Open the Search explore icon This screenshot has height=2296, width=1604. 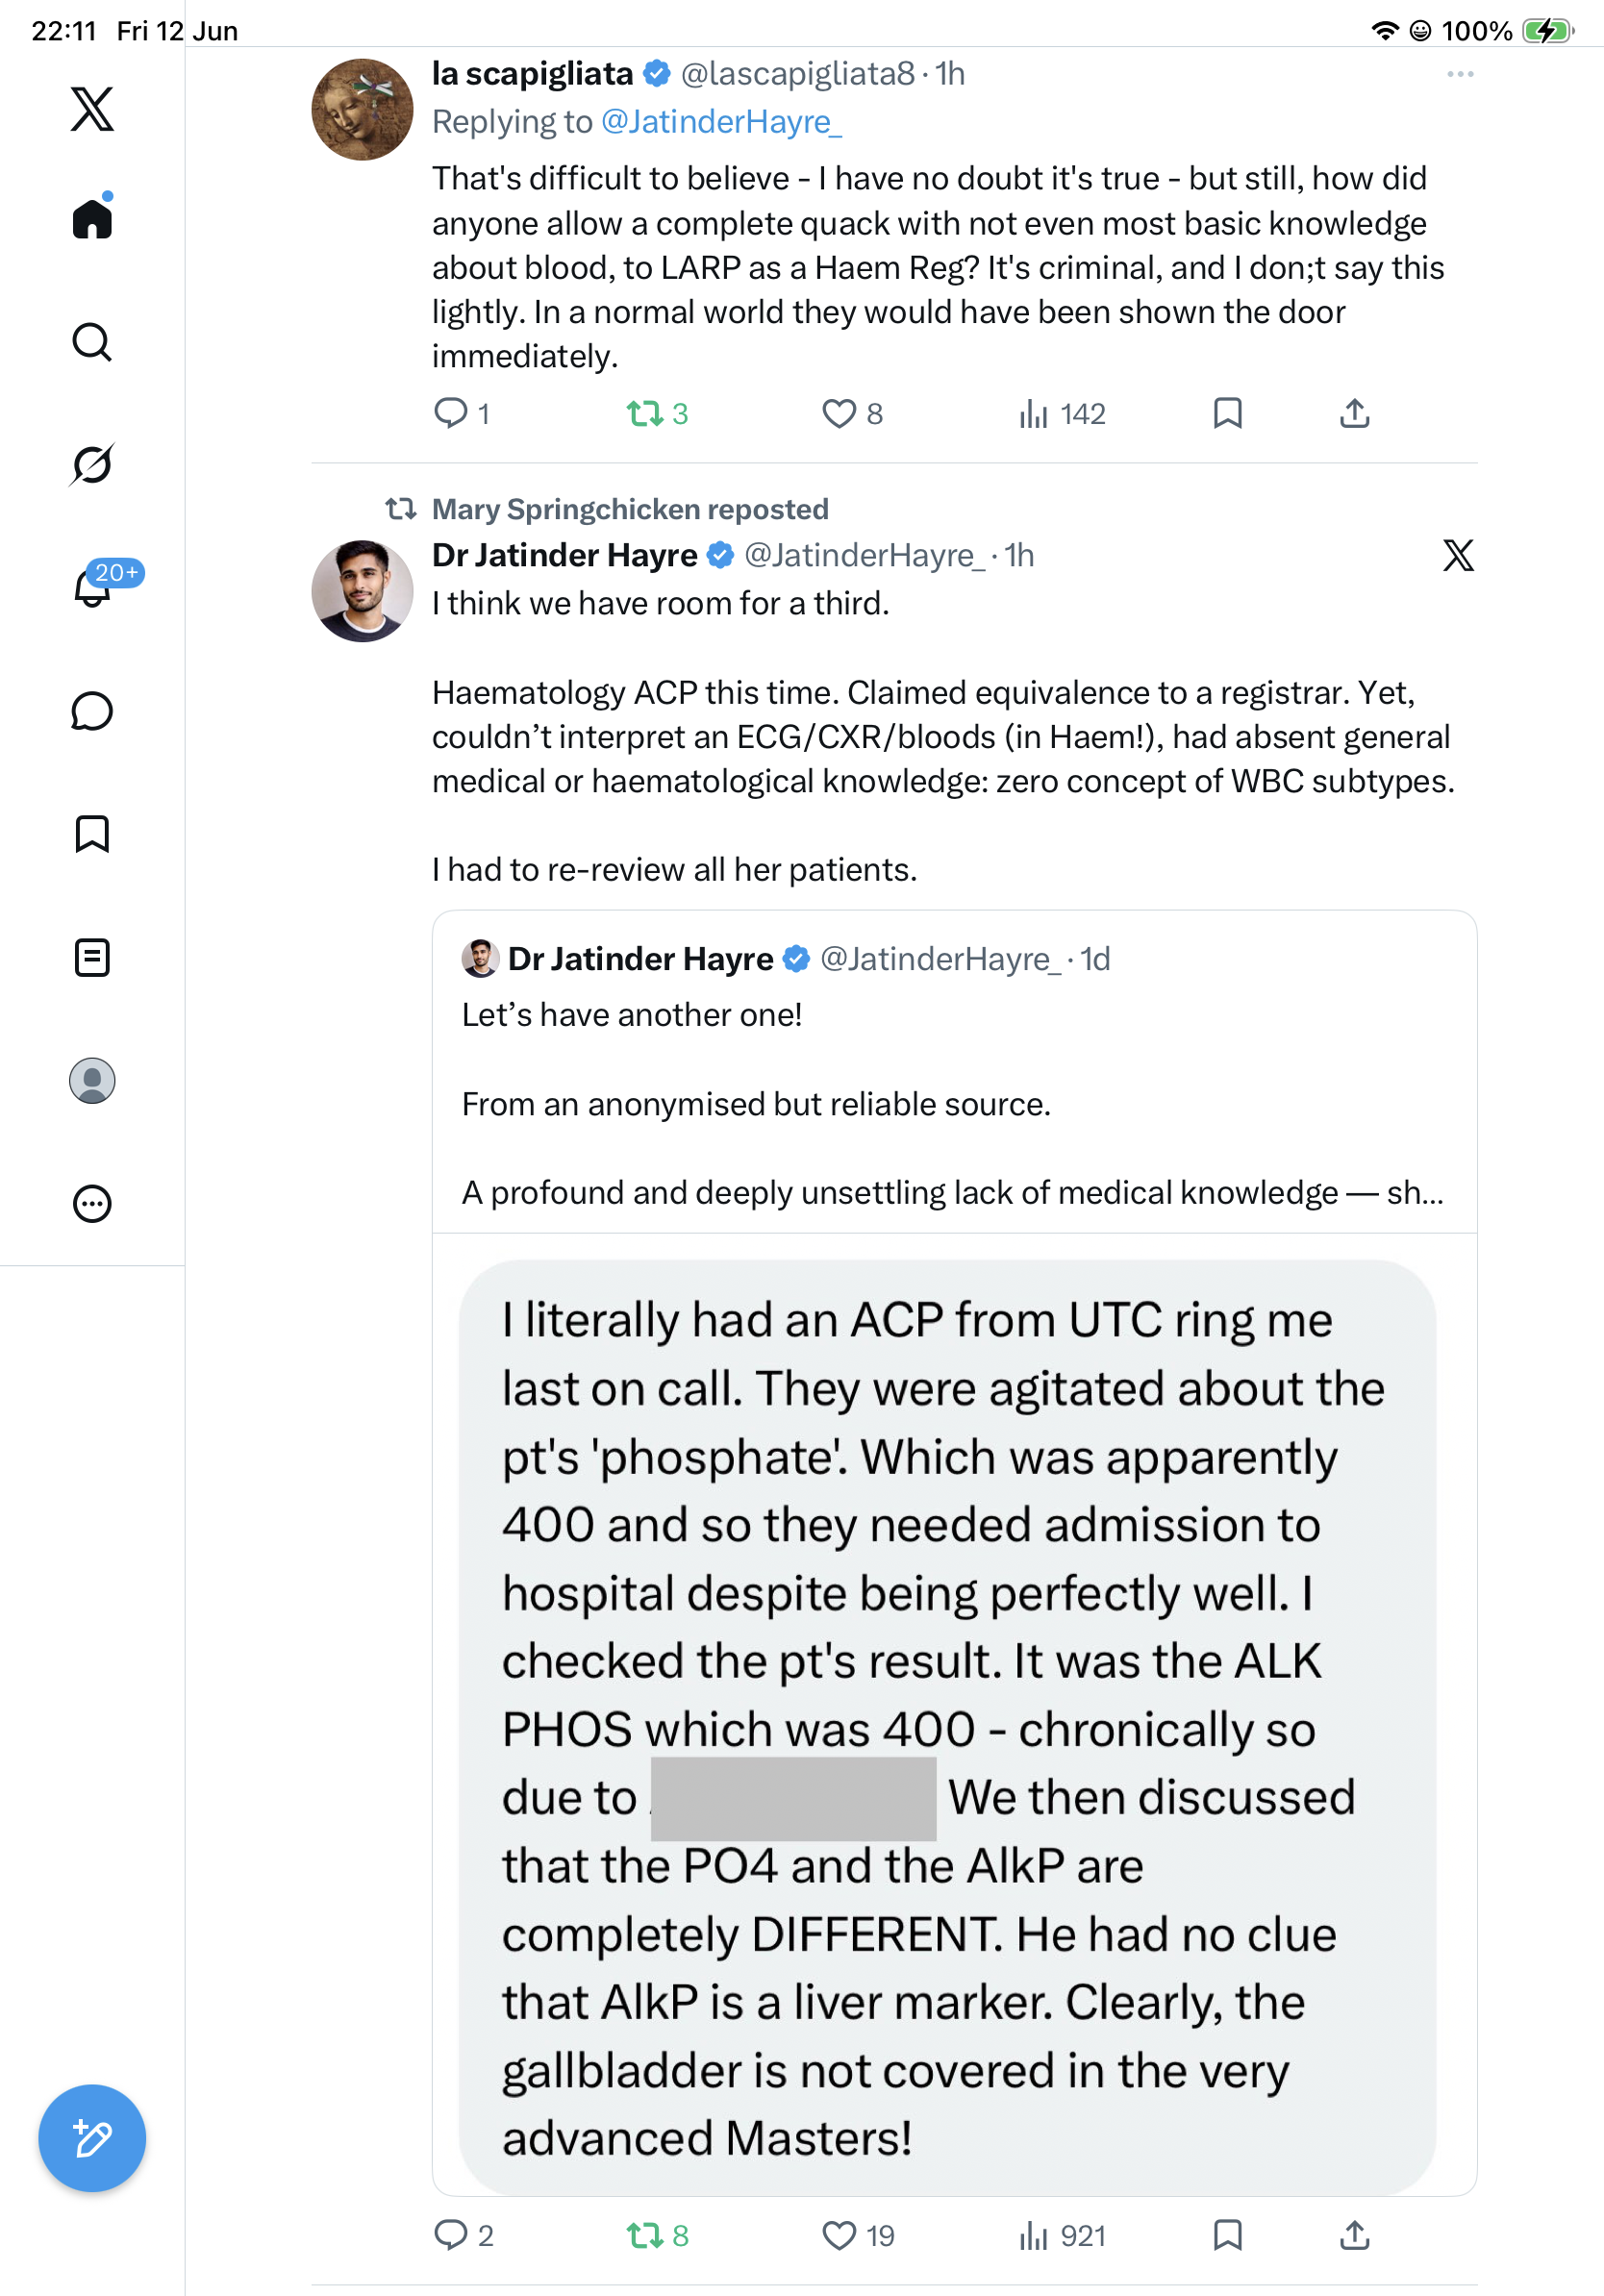click(92, 342)
